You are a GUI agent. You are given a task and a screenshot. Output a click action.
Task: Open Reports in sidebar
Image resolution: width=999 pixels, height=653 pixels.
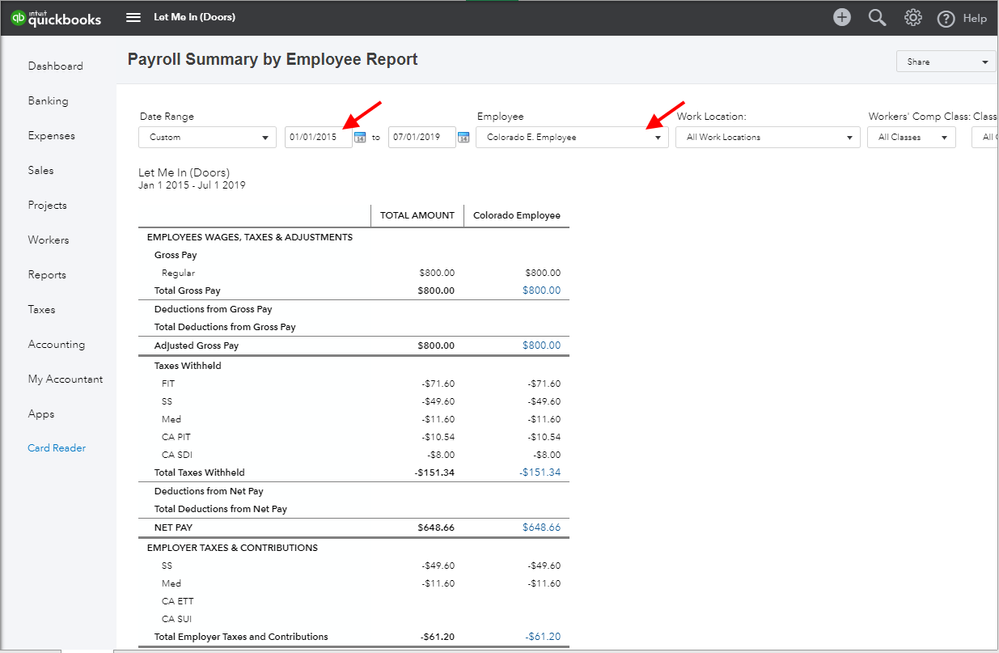[x=47, y=275]
